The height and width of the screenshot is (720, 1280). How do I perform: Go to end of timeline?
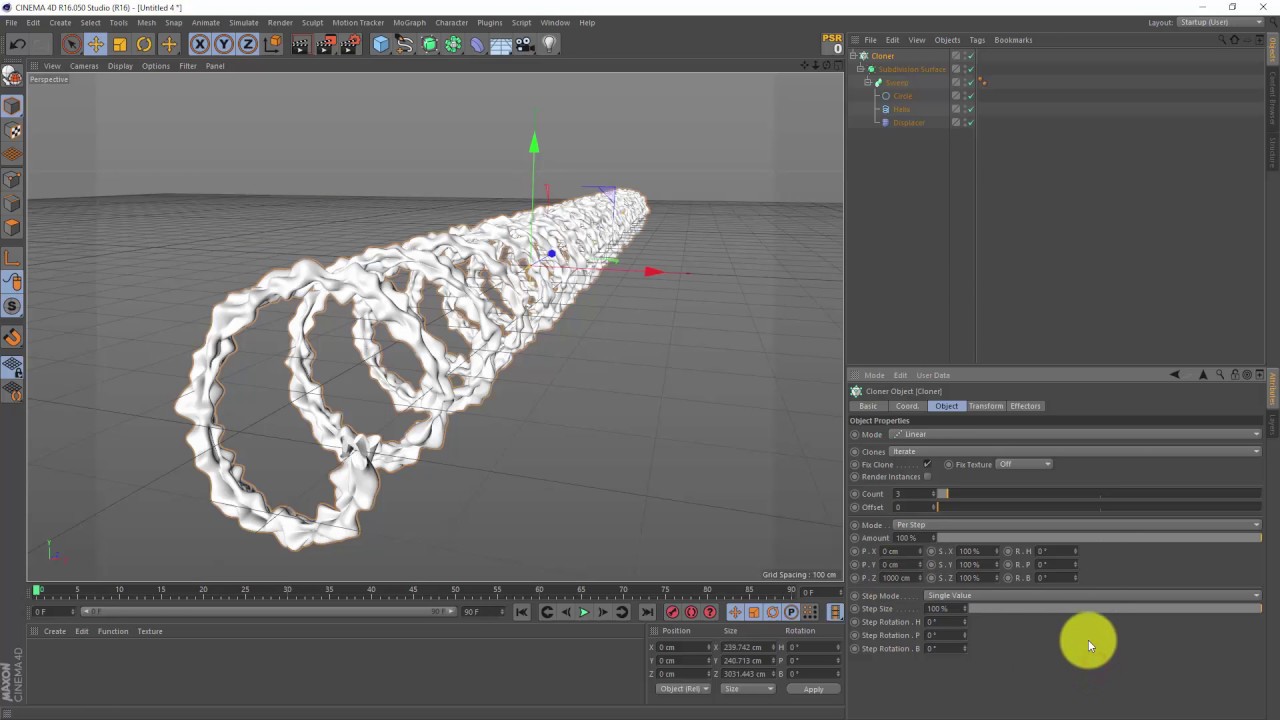click(647, 612)
